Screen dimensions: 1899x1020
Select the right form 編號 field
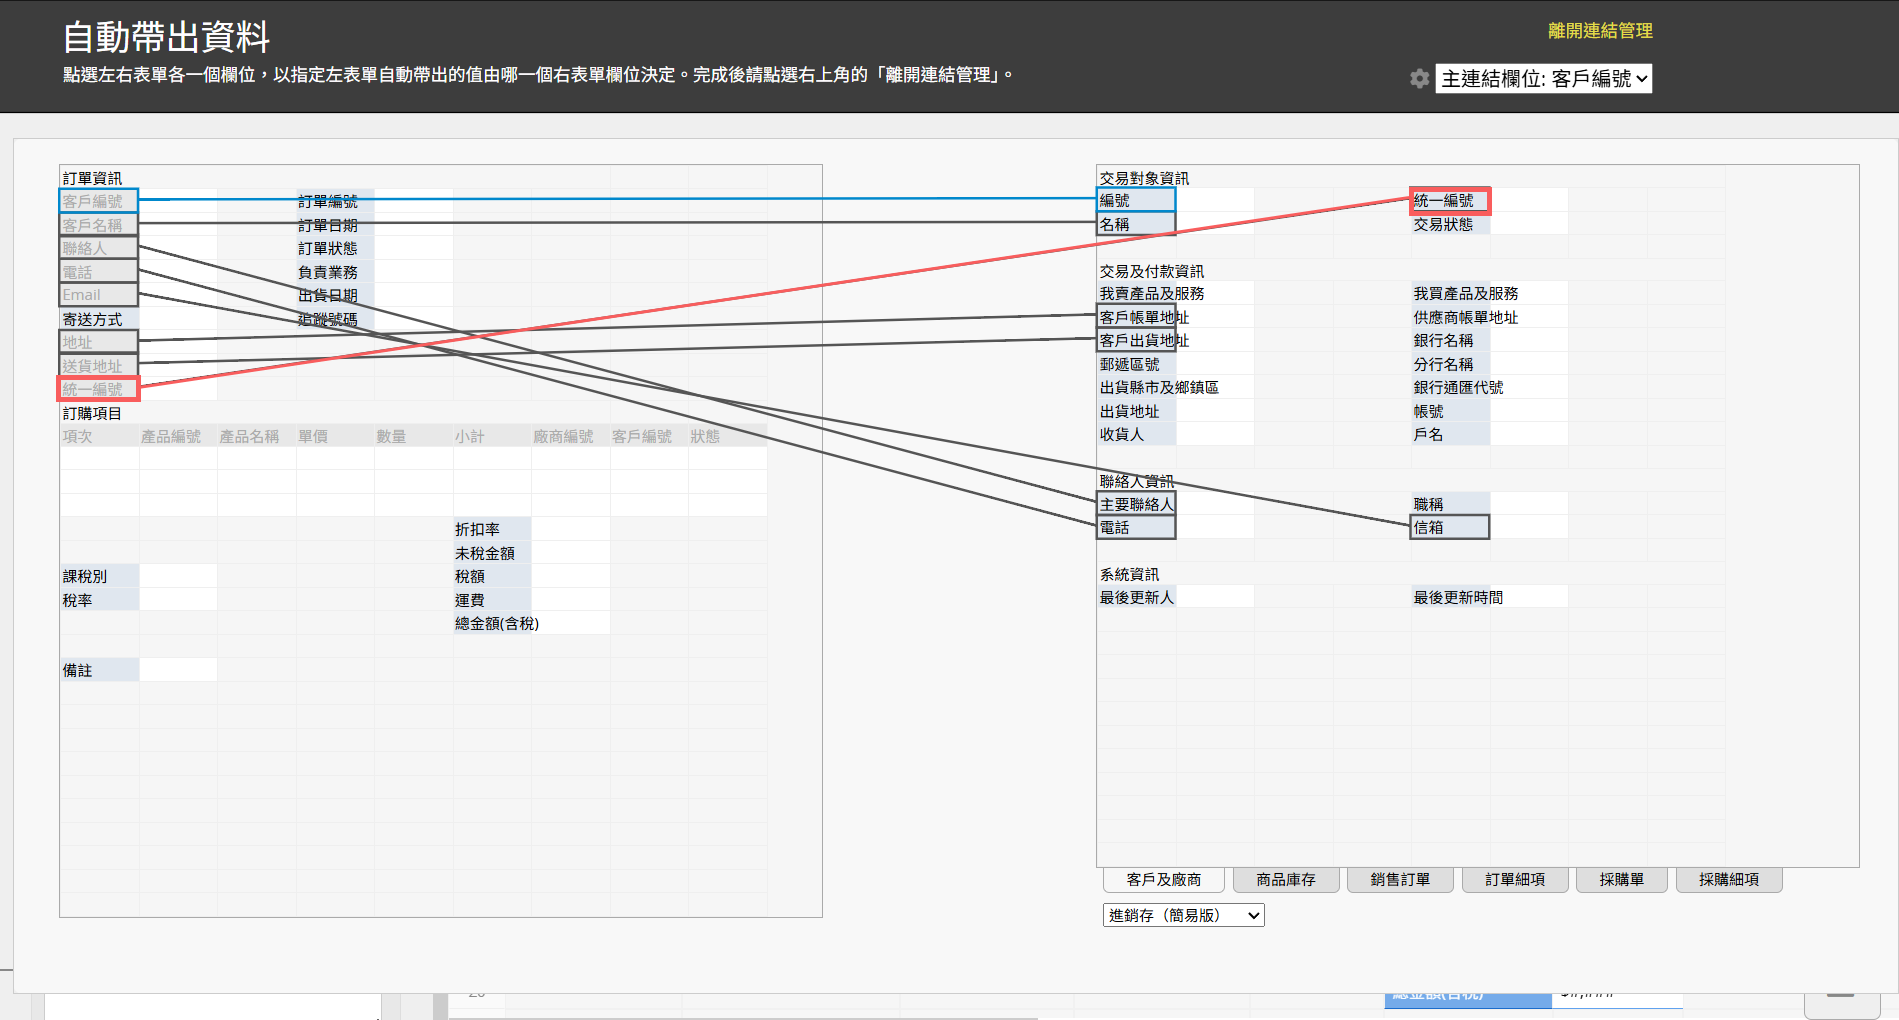[x=1135, y=201]
